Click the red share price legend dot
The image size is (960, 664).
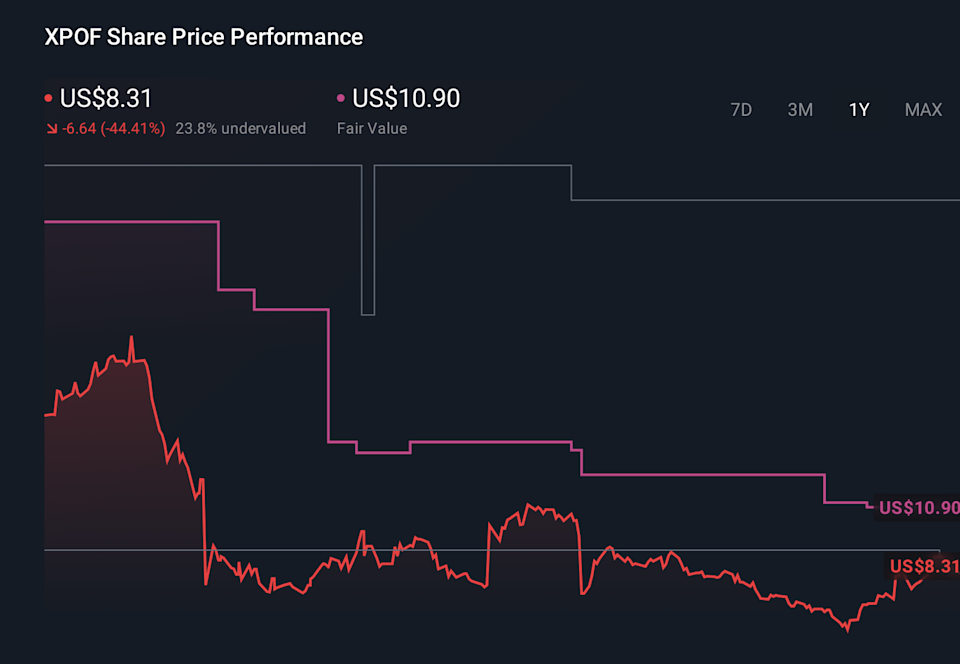(x=47, y=98)
